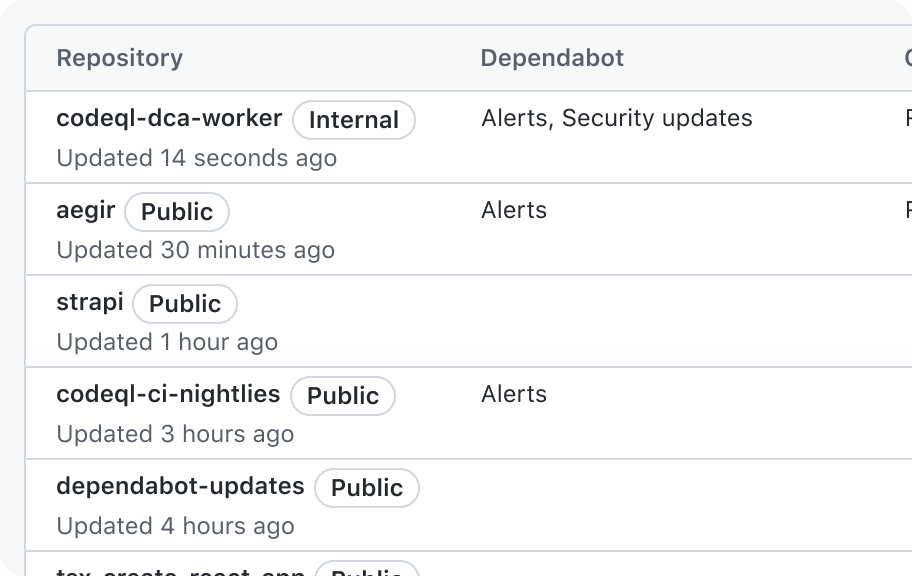The width and height of the screenshot is (912, 576).
Task: Click the Public badge next to strapi
Action: (x=185, y=304)
